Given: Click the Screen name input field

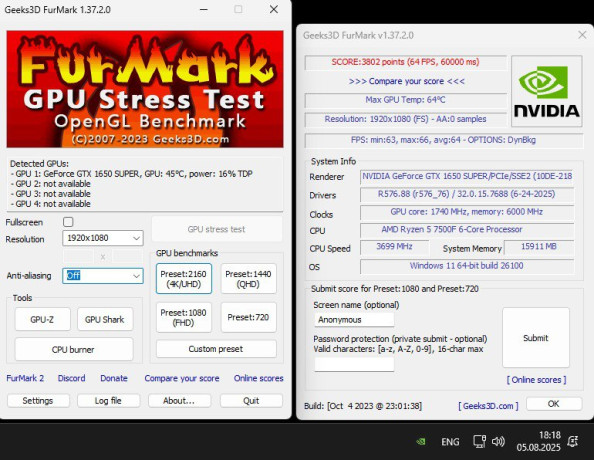Looking at the screenshot, I should pyautogui.click(x=354, y=319).
